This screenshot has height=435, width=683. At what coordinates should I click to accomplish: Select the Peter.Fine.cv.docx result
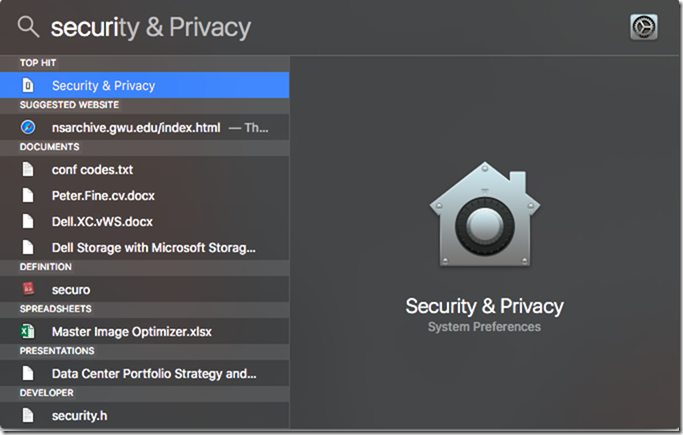click(145, 196)
